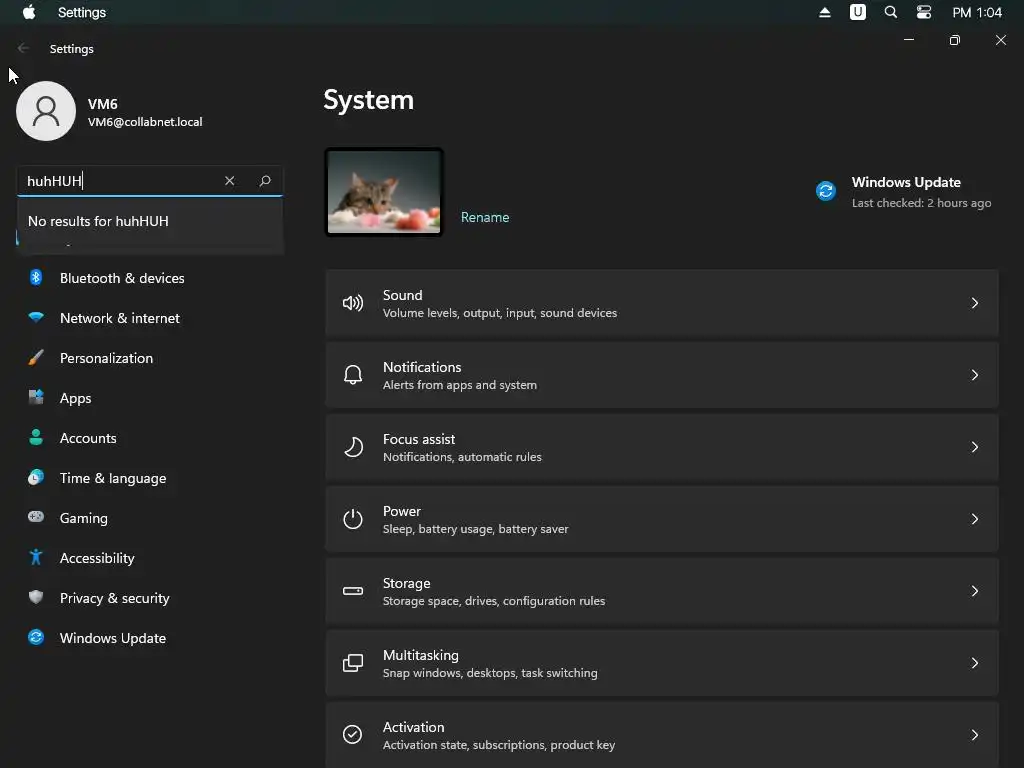This screenshot has height=768, width=1024.
Task: Click the Rename link
Action: coord(485,217)
